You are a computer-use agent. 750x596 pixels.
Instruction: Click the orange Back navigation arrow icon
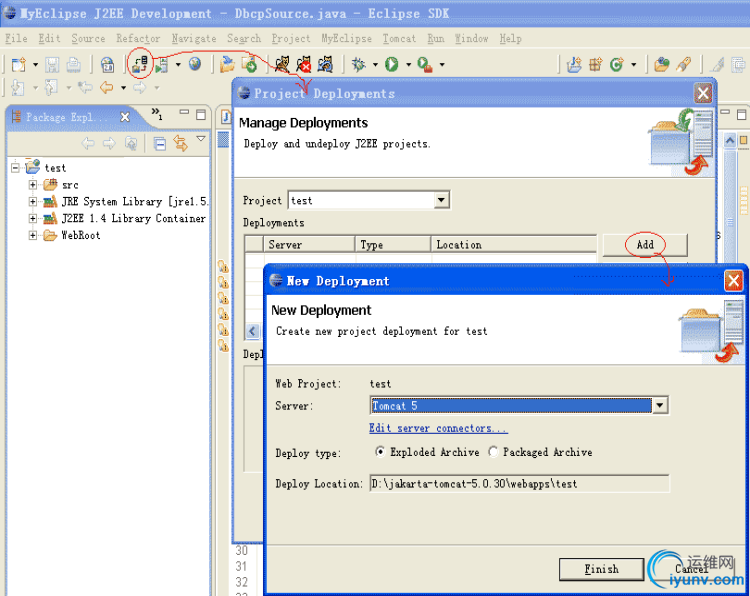point(106,88)
